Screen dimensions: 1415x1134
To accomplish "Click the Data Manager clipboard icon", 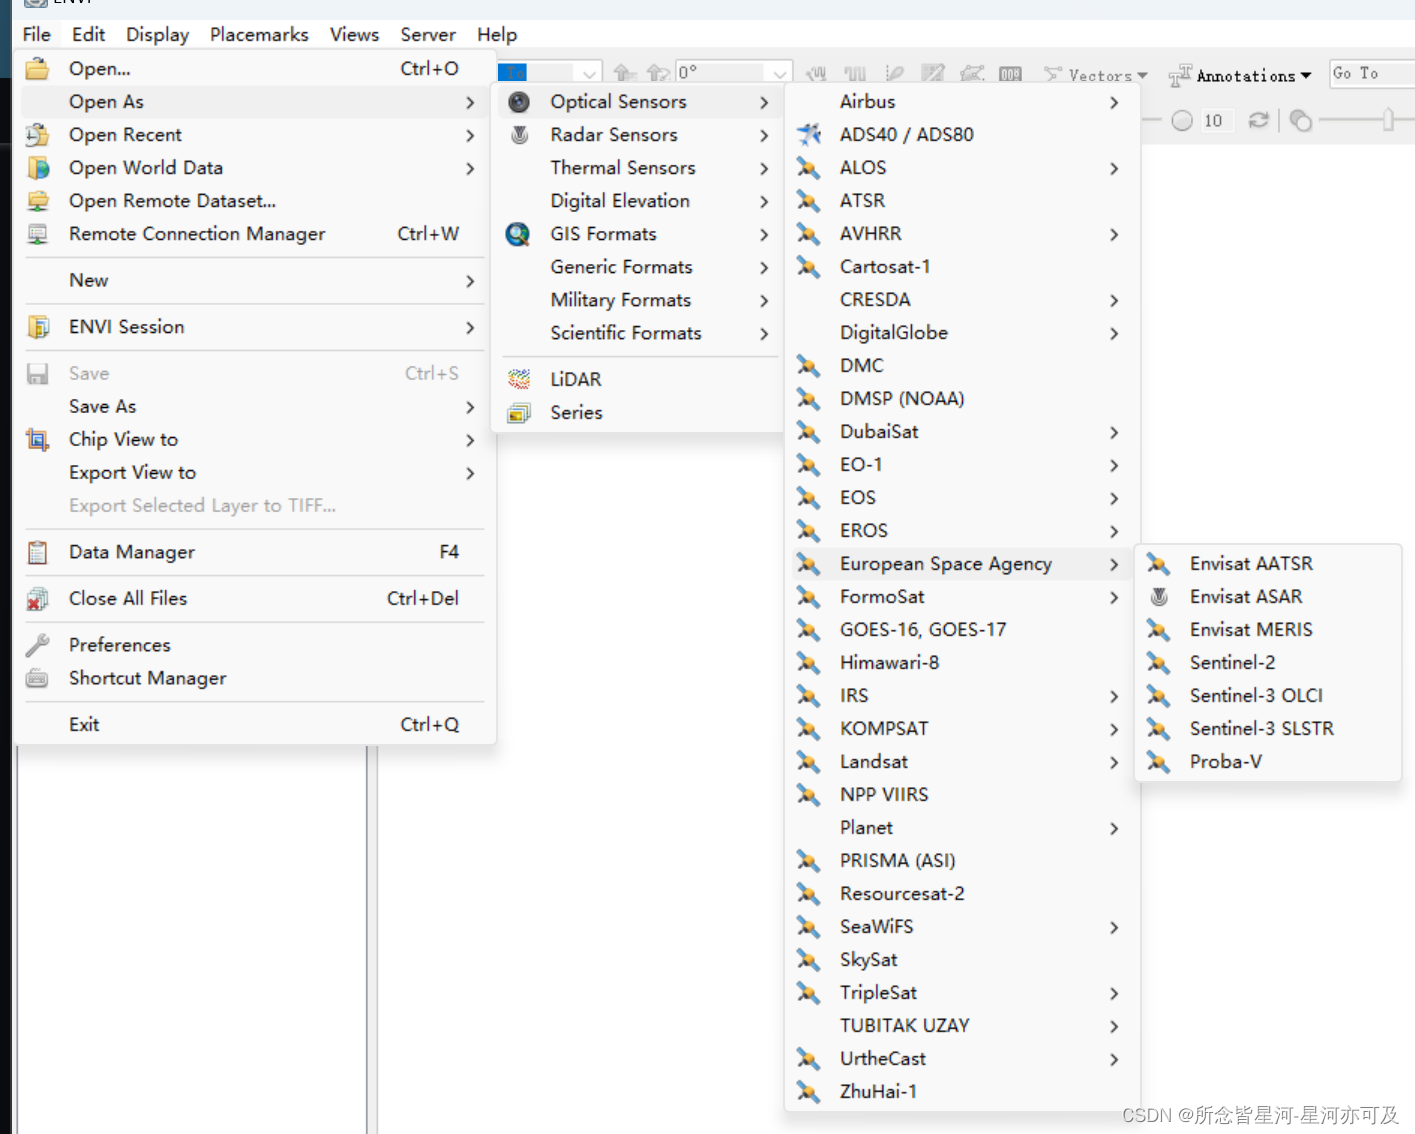I will point(37,552).
